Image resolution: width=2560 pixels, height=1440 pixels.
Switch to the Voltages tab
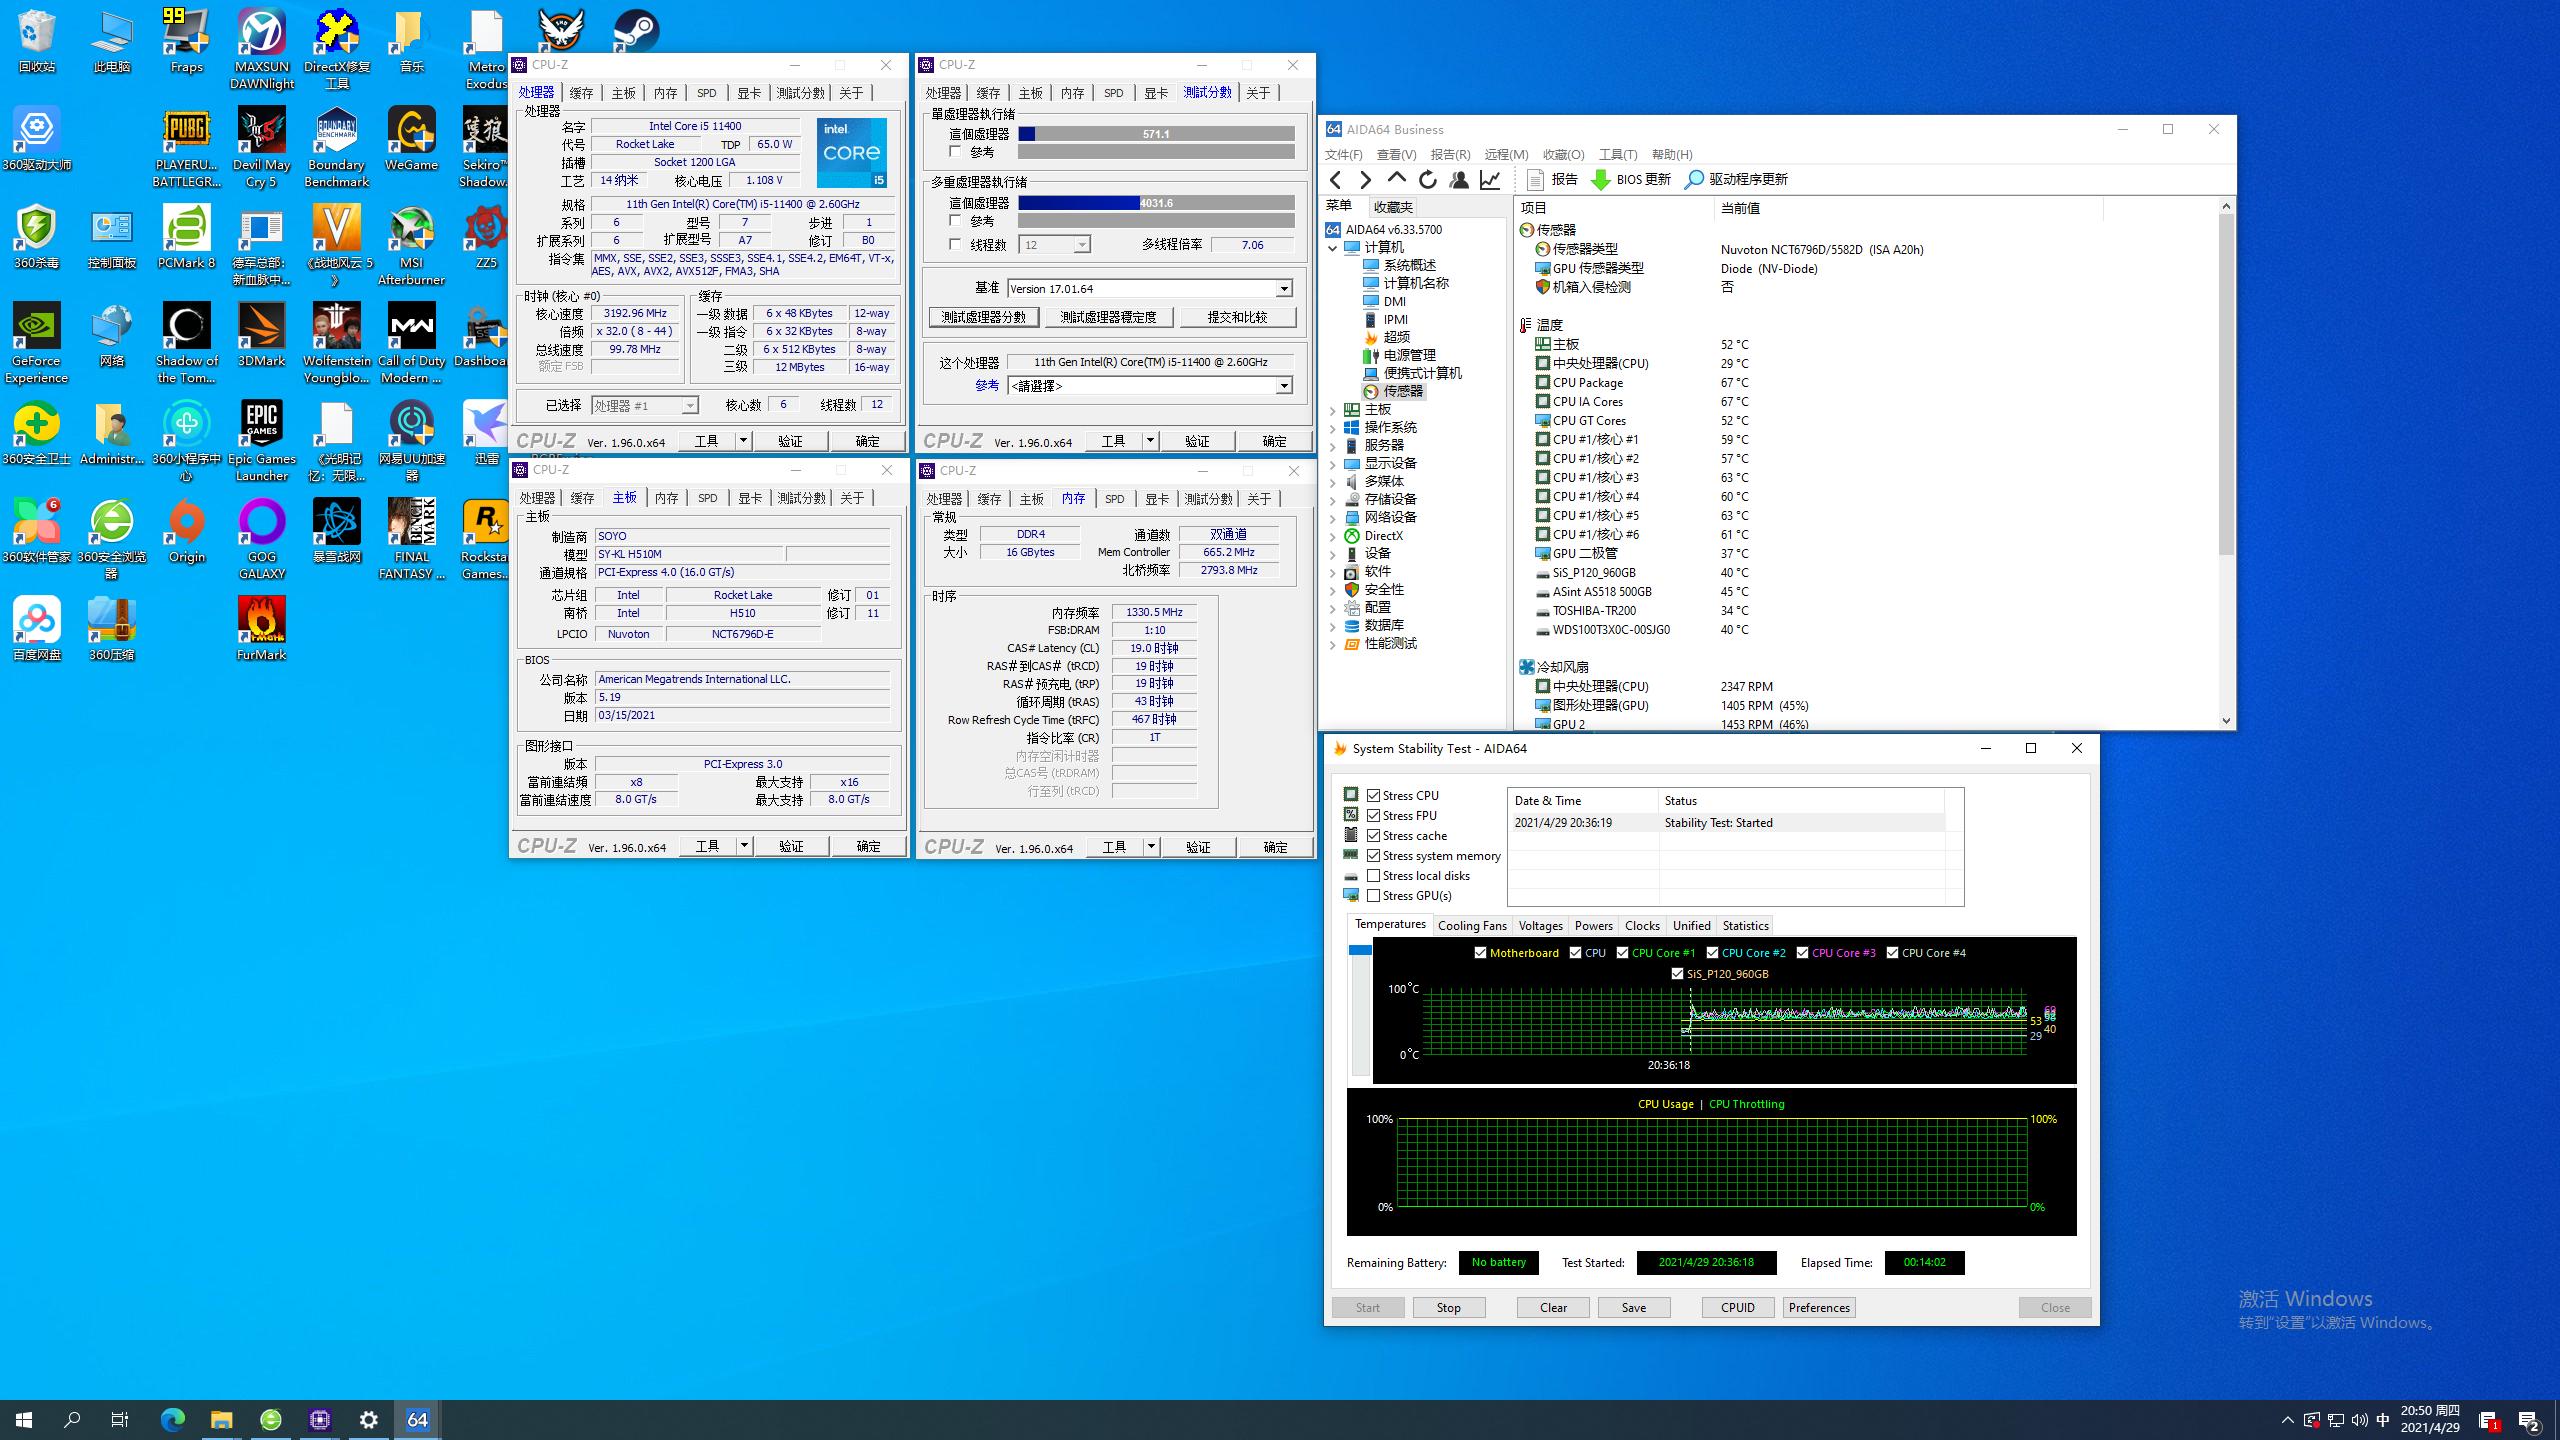(x=1540, y=925)
